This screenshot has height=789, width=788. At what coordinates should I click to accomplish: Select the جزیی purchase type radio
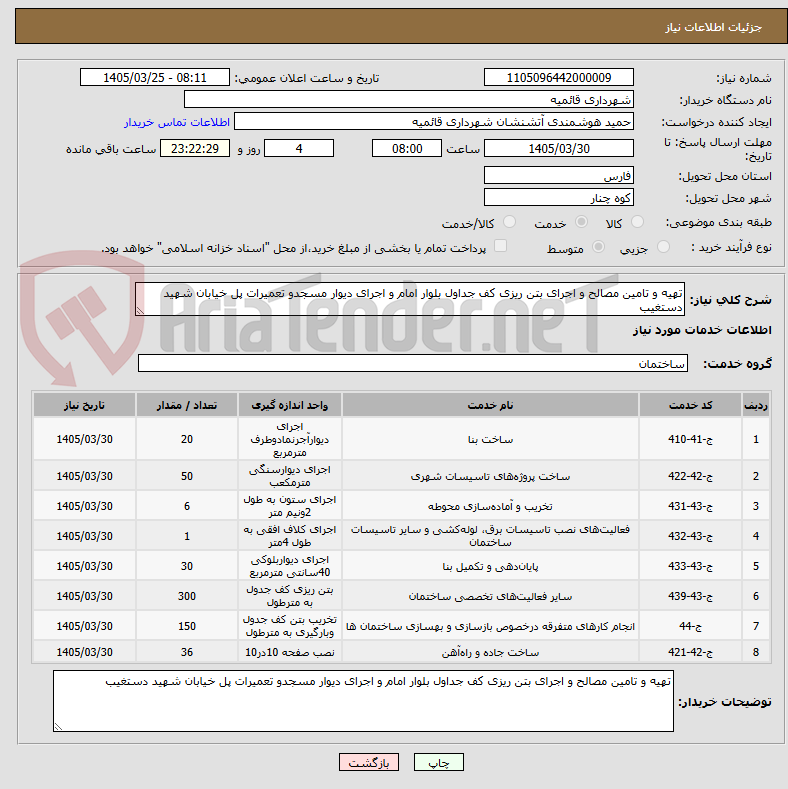click(663, 247)
